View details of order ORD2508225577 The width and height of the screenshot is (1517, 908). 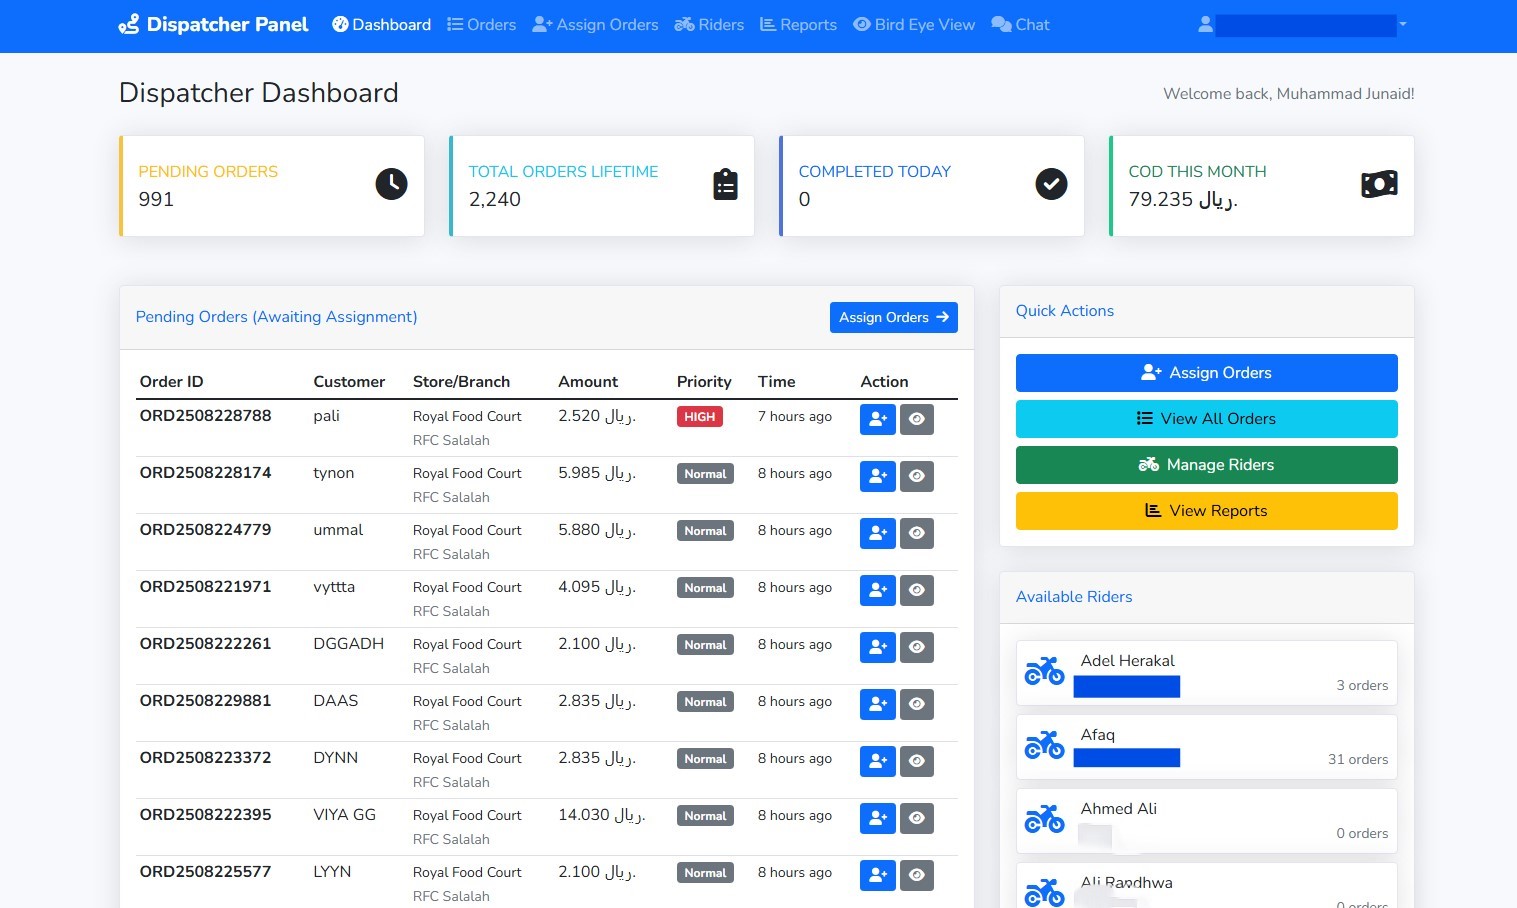[x=917, y=875]
